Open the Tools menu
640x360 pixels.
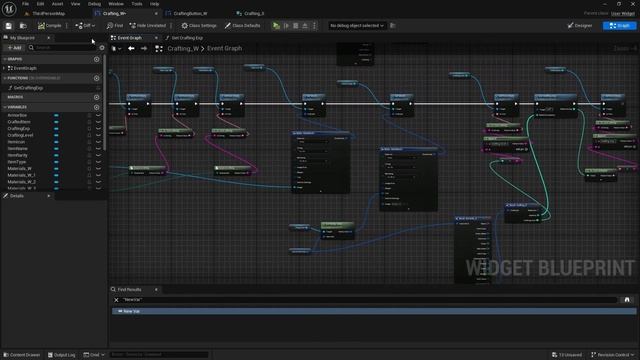click(x=137, y=4)
